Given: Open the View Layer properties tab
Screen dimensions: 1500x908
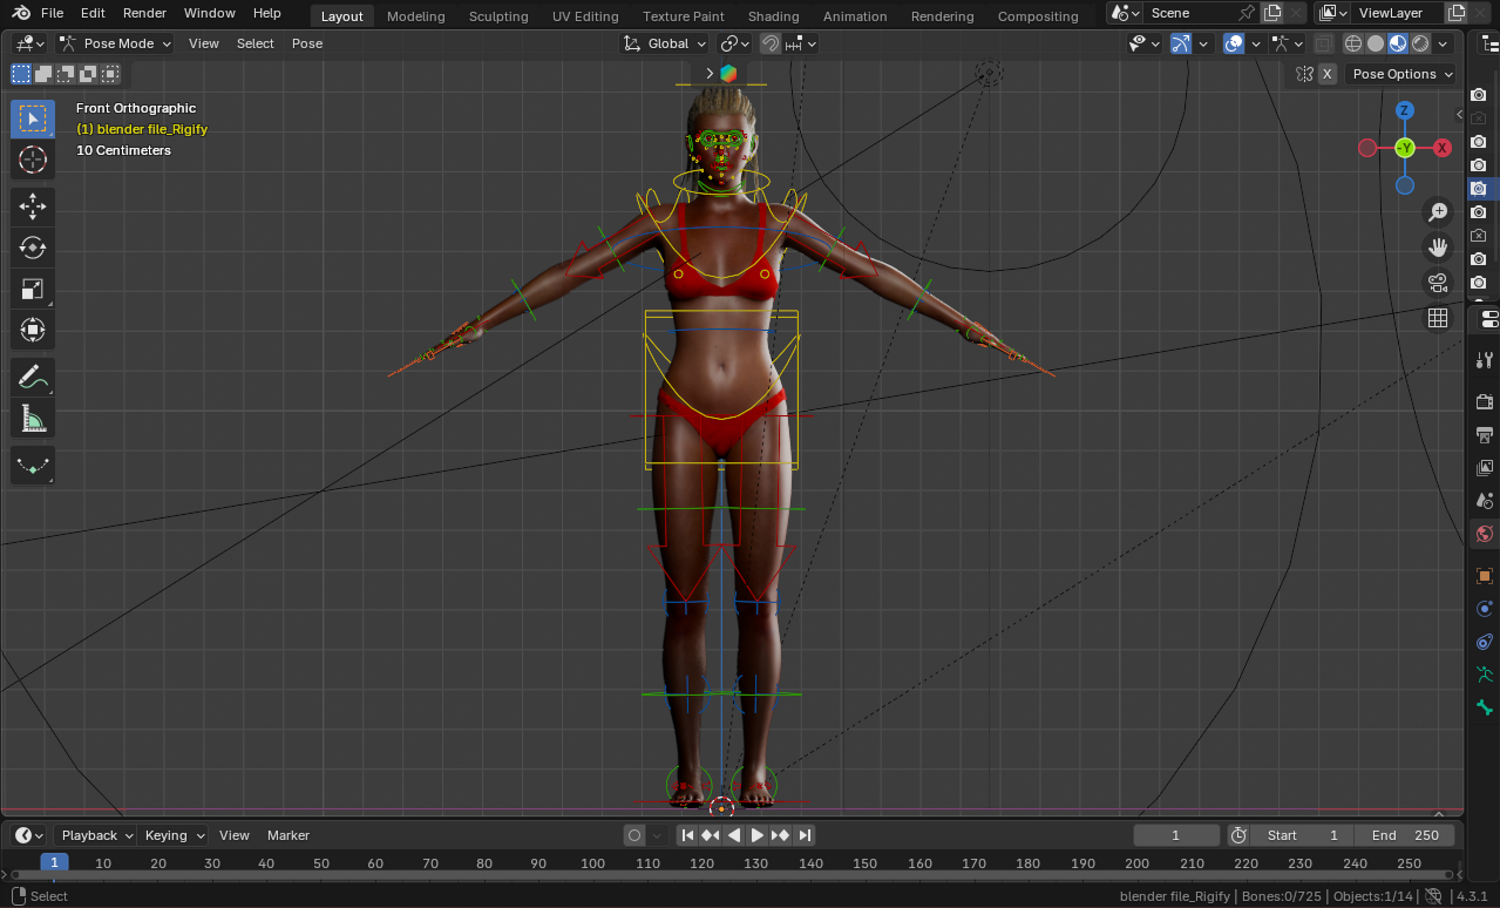Looking at the screenshot, I should 1485,468.
